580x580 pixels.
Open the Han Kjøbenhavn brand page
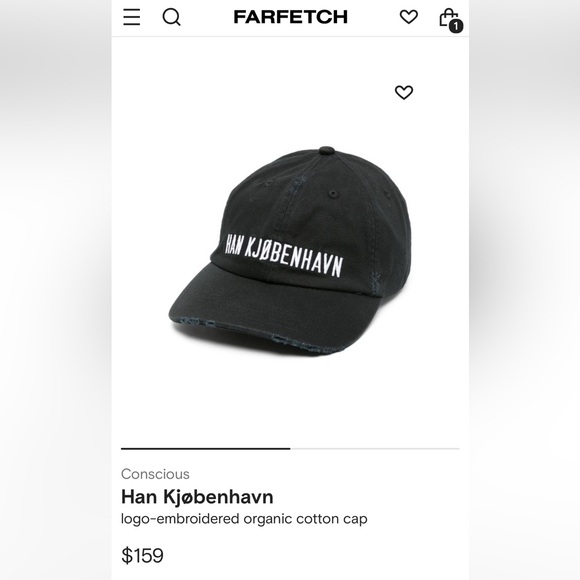point(197,497)
